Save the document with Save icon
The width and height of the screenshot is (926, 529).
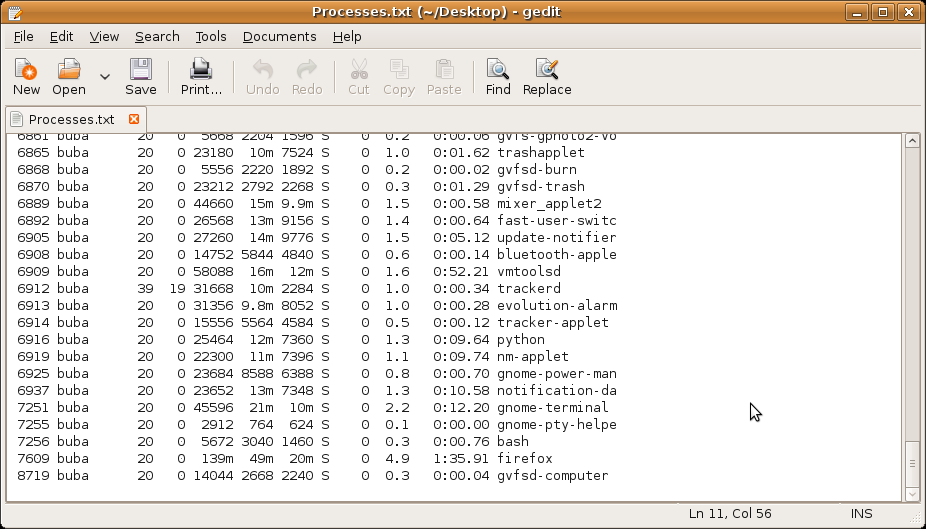pyautogui.click(x=141, y=77)
